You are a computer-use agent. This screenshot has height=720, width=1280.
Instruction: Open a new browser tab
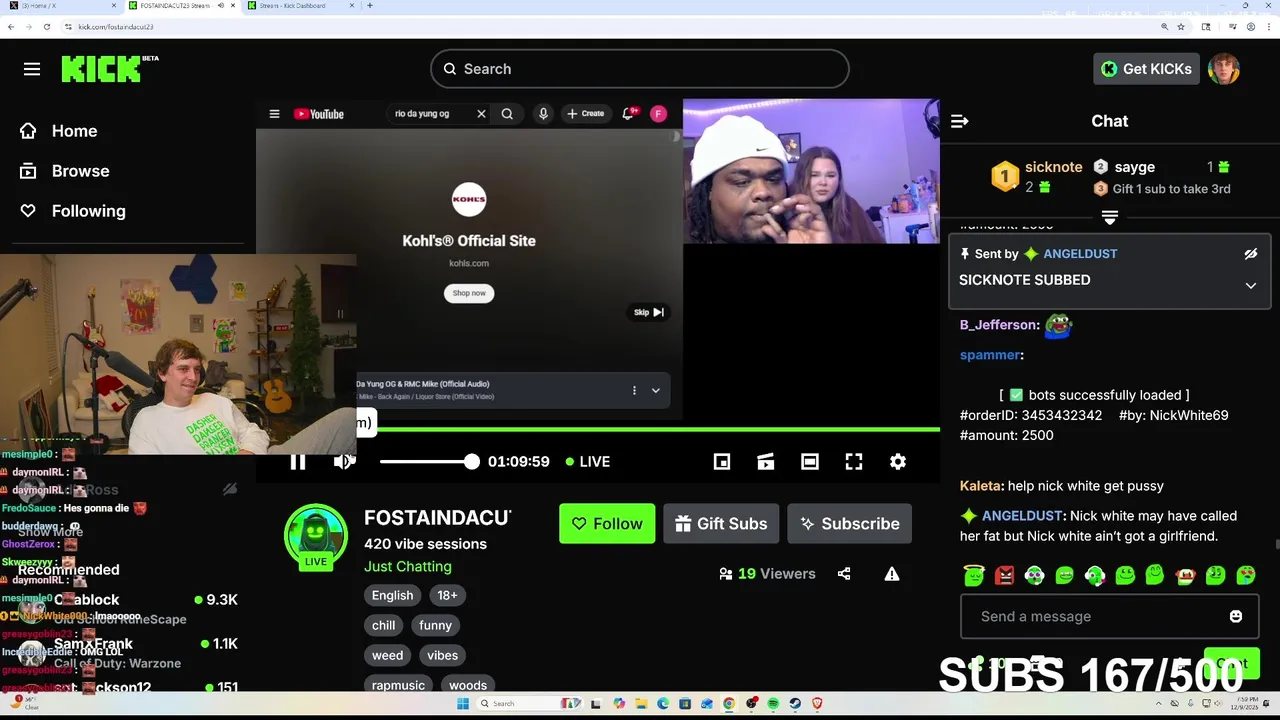coord(370,6)
